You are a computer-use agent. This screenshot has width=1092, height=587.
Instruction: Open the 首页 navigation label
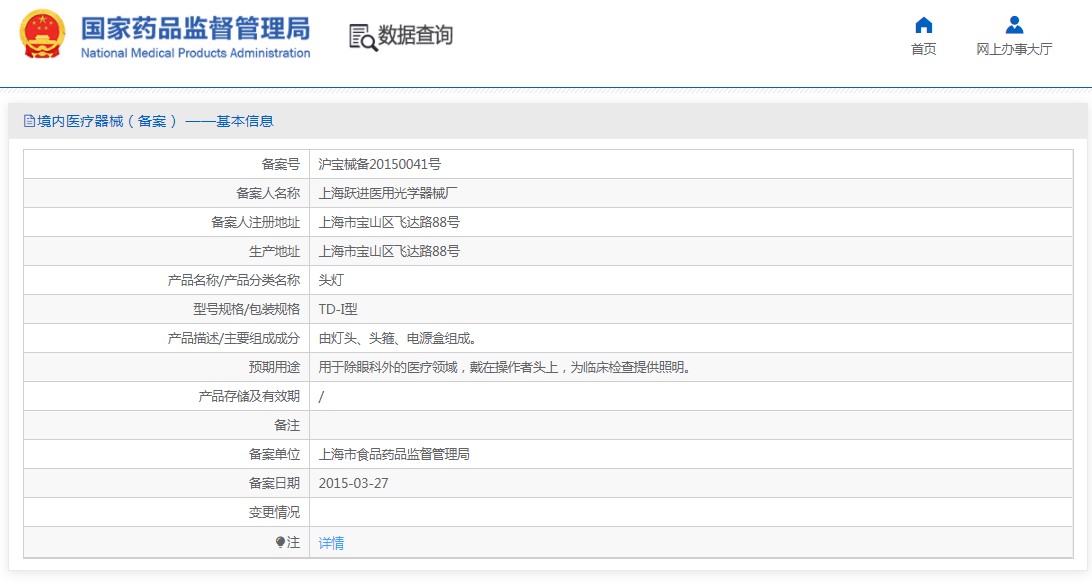tap(923, 49)
